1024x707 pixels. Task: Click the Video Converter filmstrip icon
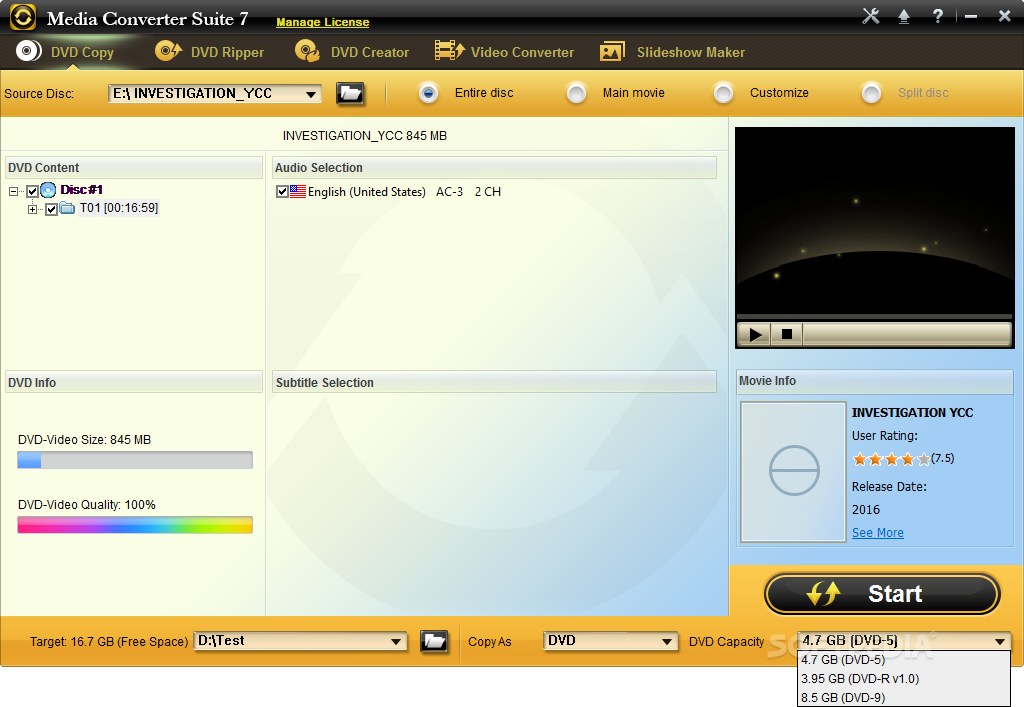(449, 50)
